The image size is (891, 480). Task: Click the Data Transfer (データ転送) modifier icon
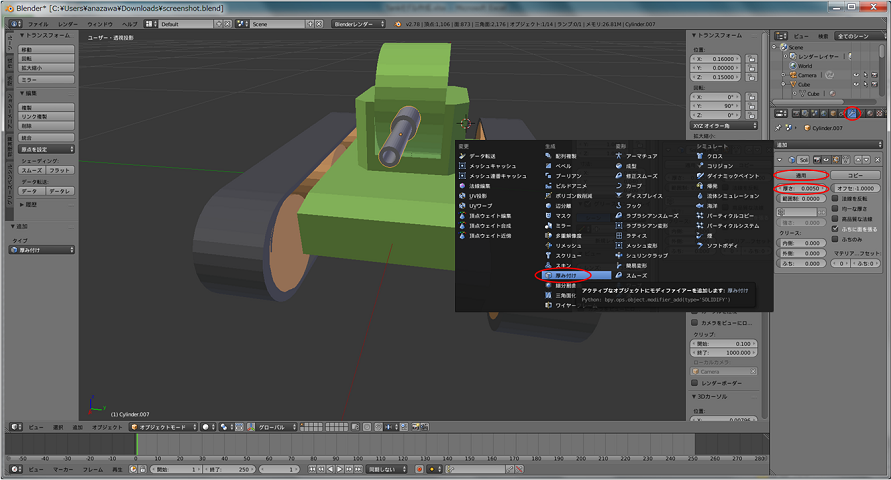[462, 156]
